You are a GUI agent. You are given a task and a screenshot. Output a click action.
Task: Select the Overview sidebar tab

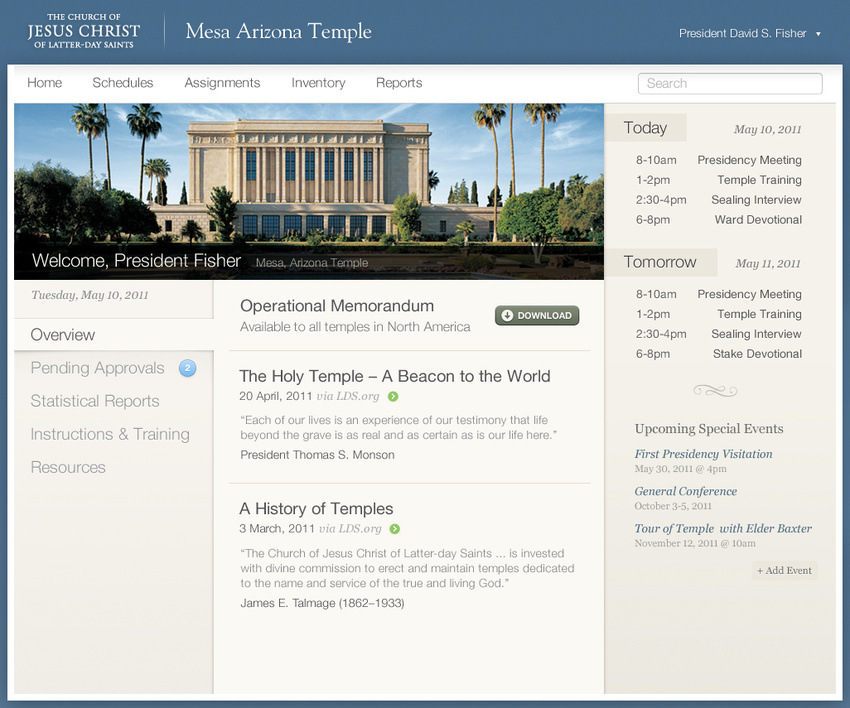point(114,335)
